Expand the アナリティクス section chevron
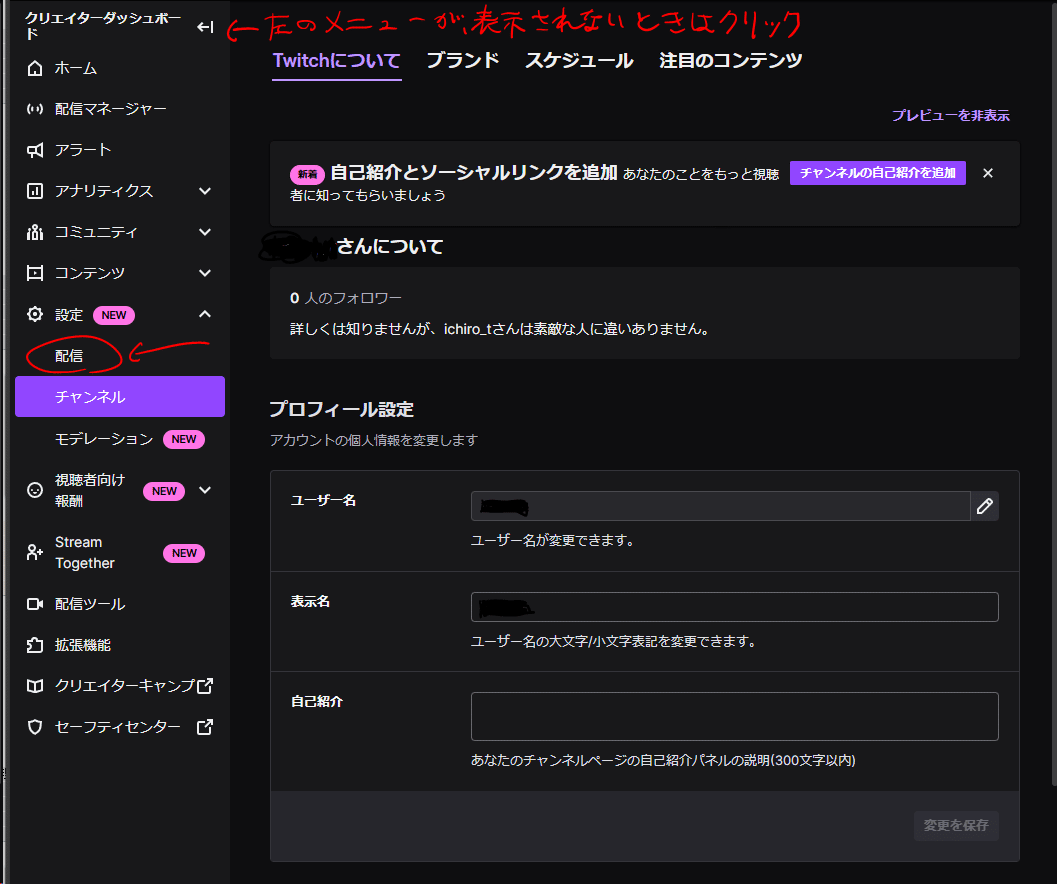 point(205,191)
